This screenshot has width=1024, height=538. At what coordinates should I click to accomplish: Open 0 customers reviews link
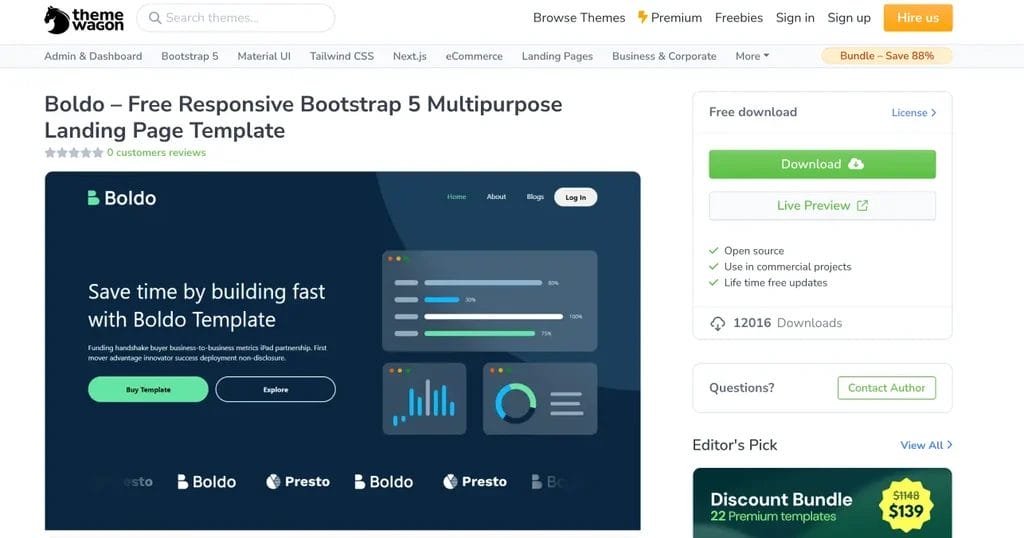click(156, 153)
